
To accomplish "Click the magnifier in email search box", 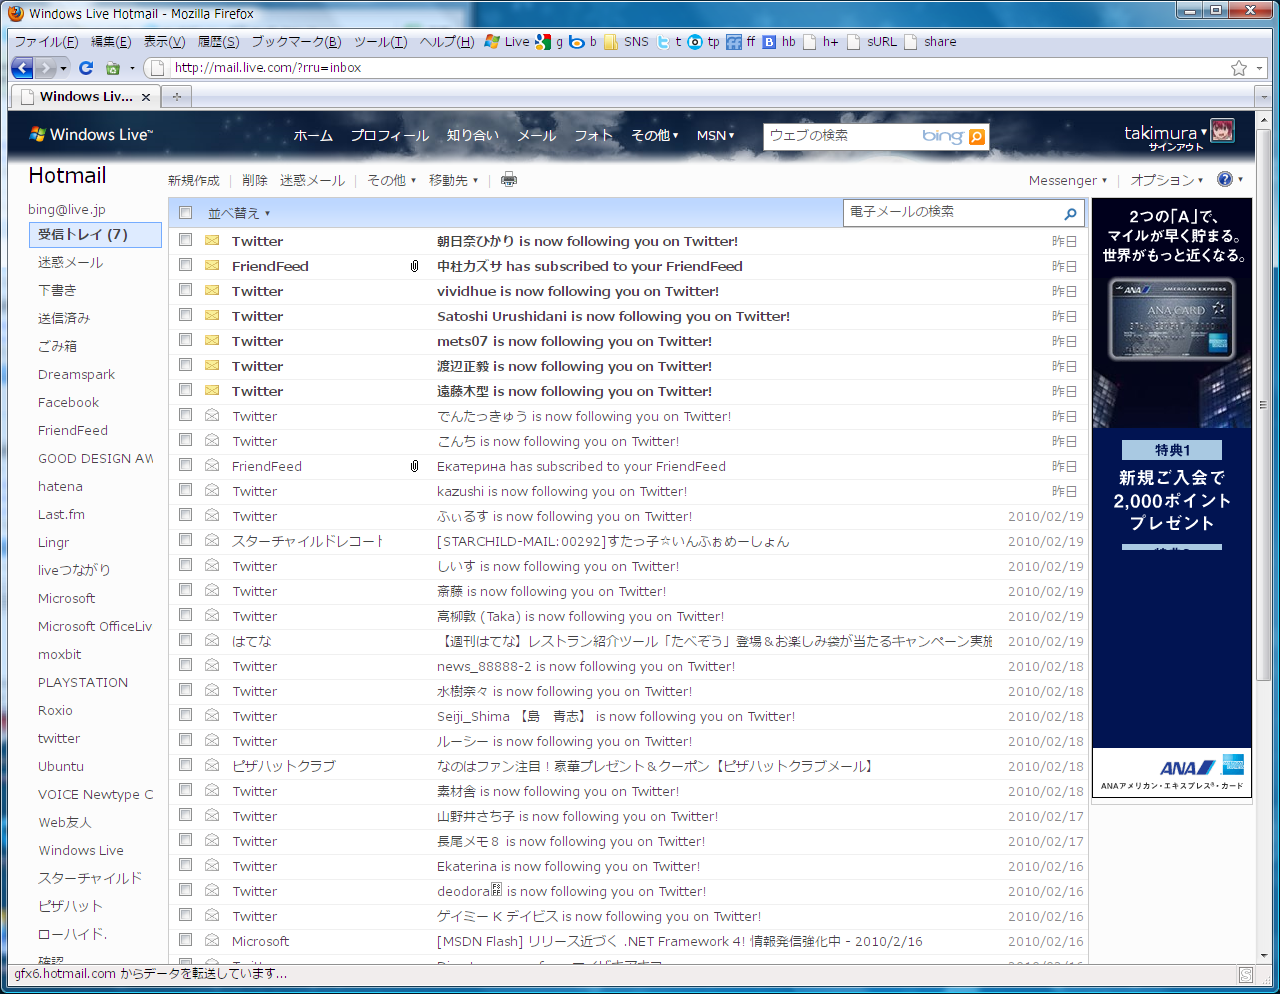I will coord(1070,213).
